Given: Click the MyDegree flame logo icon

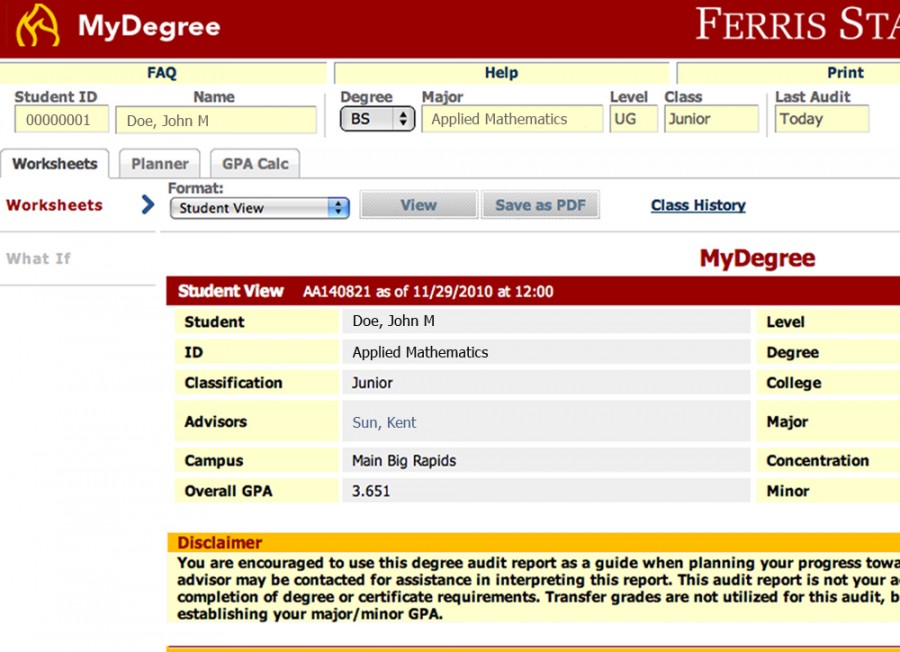Looking at the screenshot, I should (x=38, y=26).
